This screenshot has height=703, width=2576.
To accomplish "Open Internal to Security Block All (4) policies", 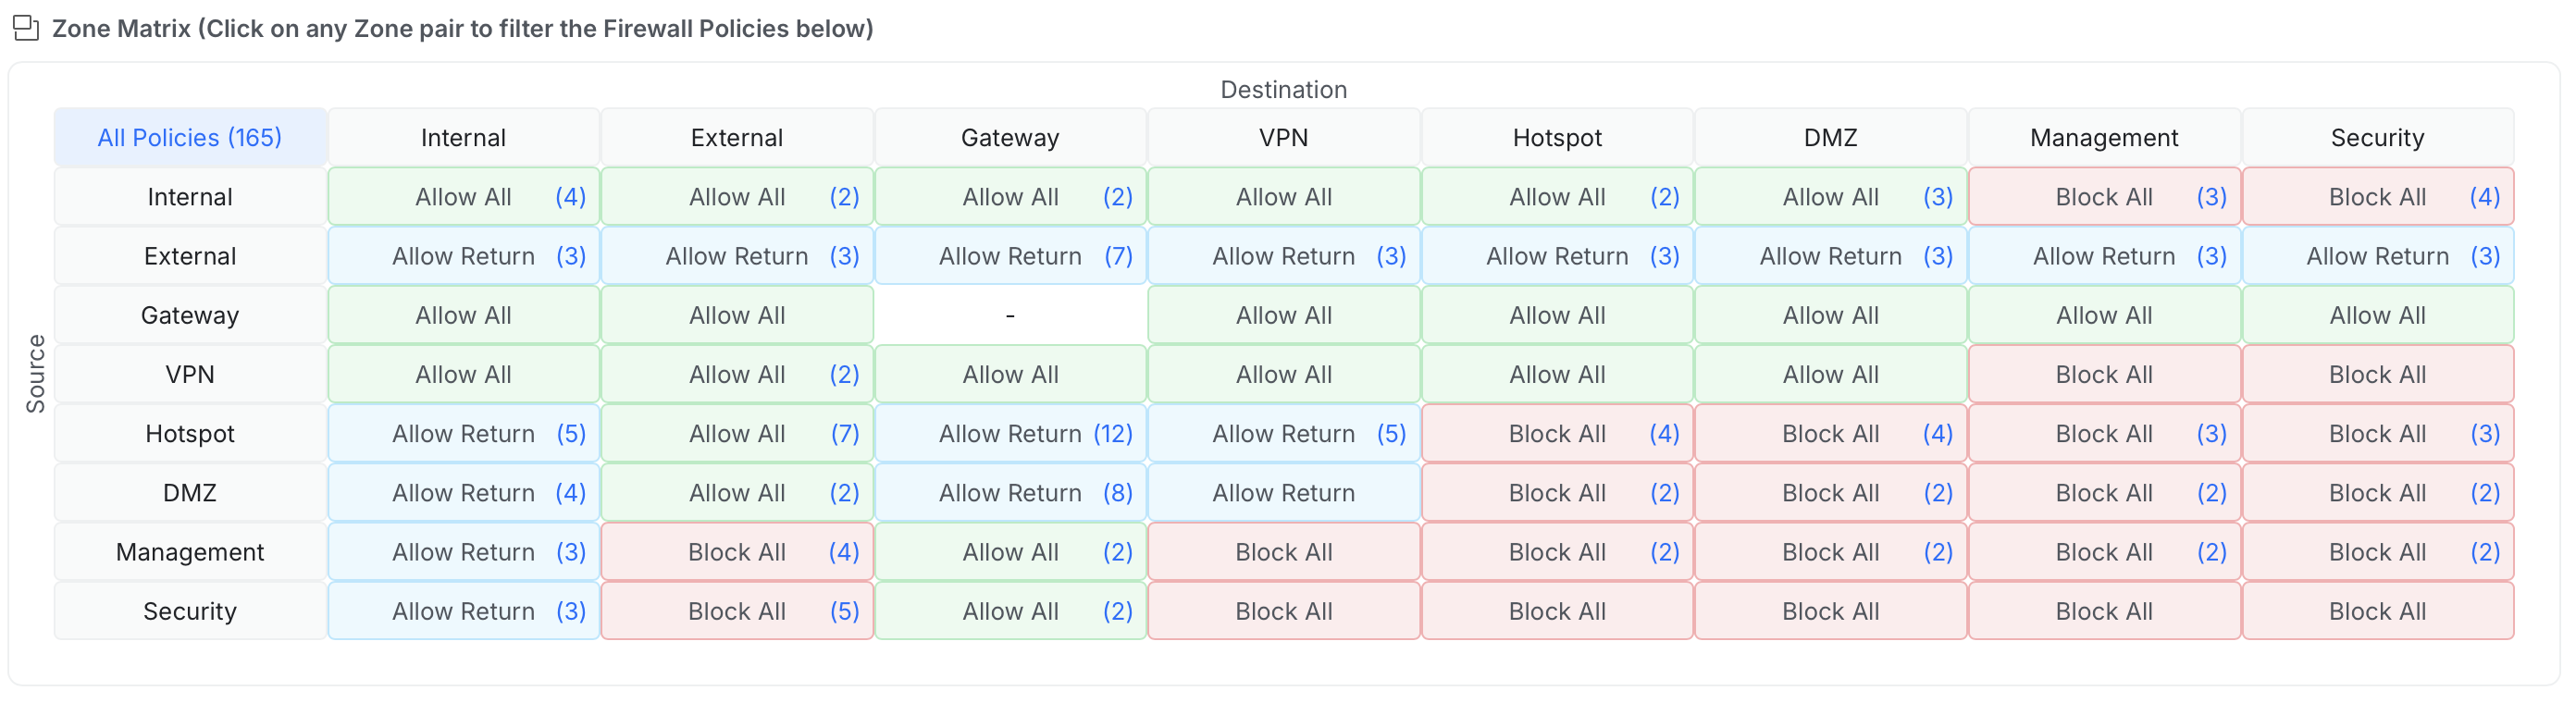I will point(2378,196).
